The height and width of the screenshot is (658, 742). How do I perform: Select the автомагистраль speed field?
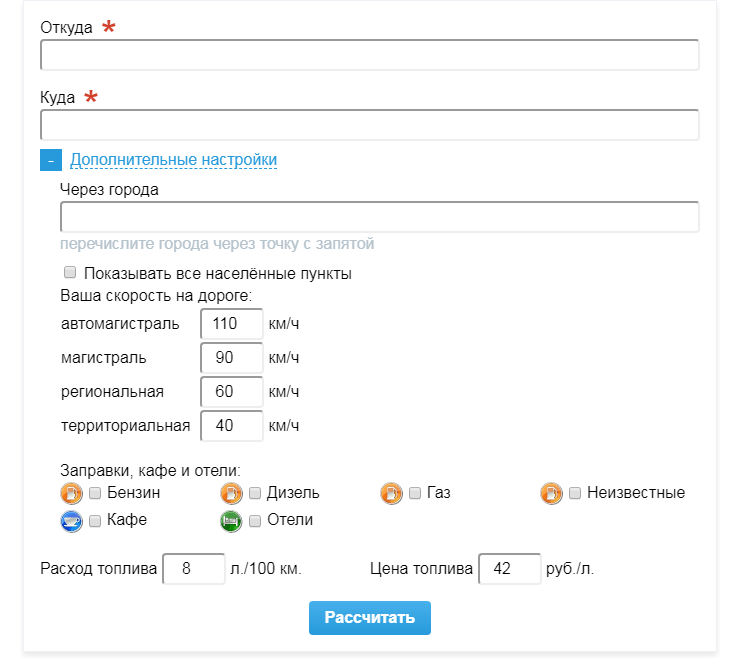pos(231,324)
